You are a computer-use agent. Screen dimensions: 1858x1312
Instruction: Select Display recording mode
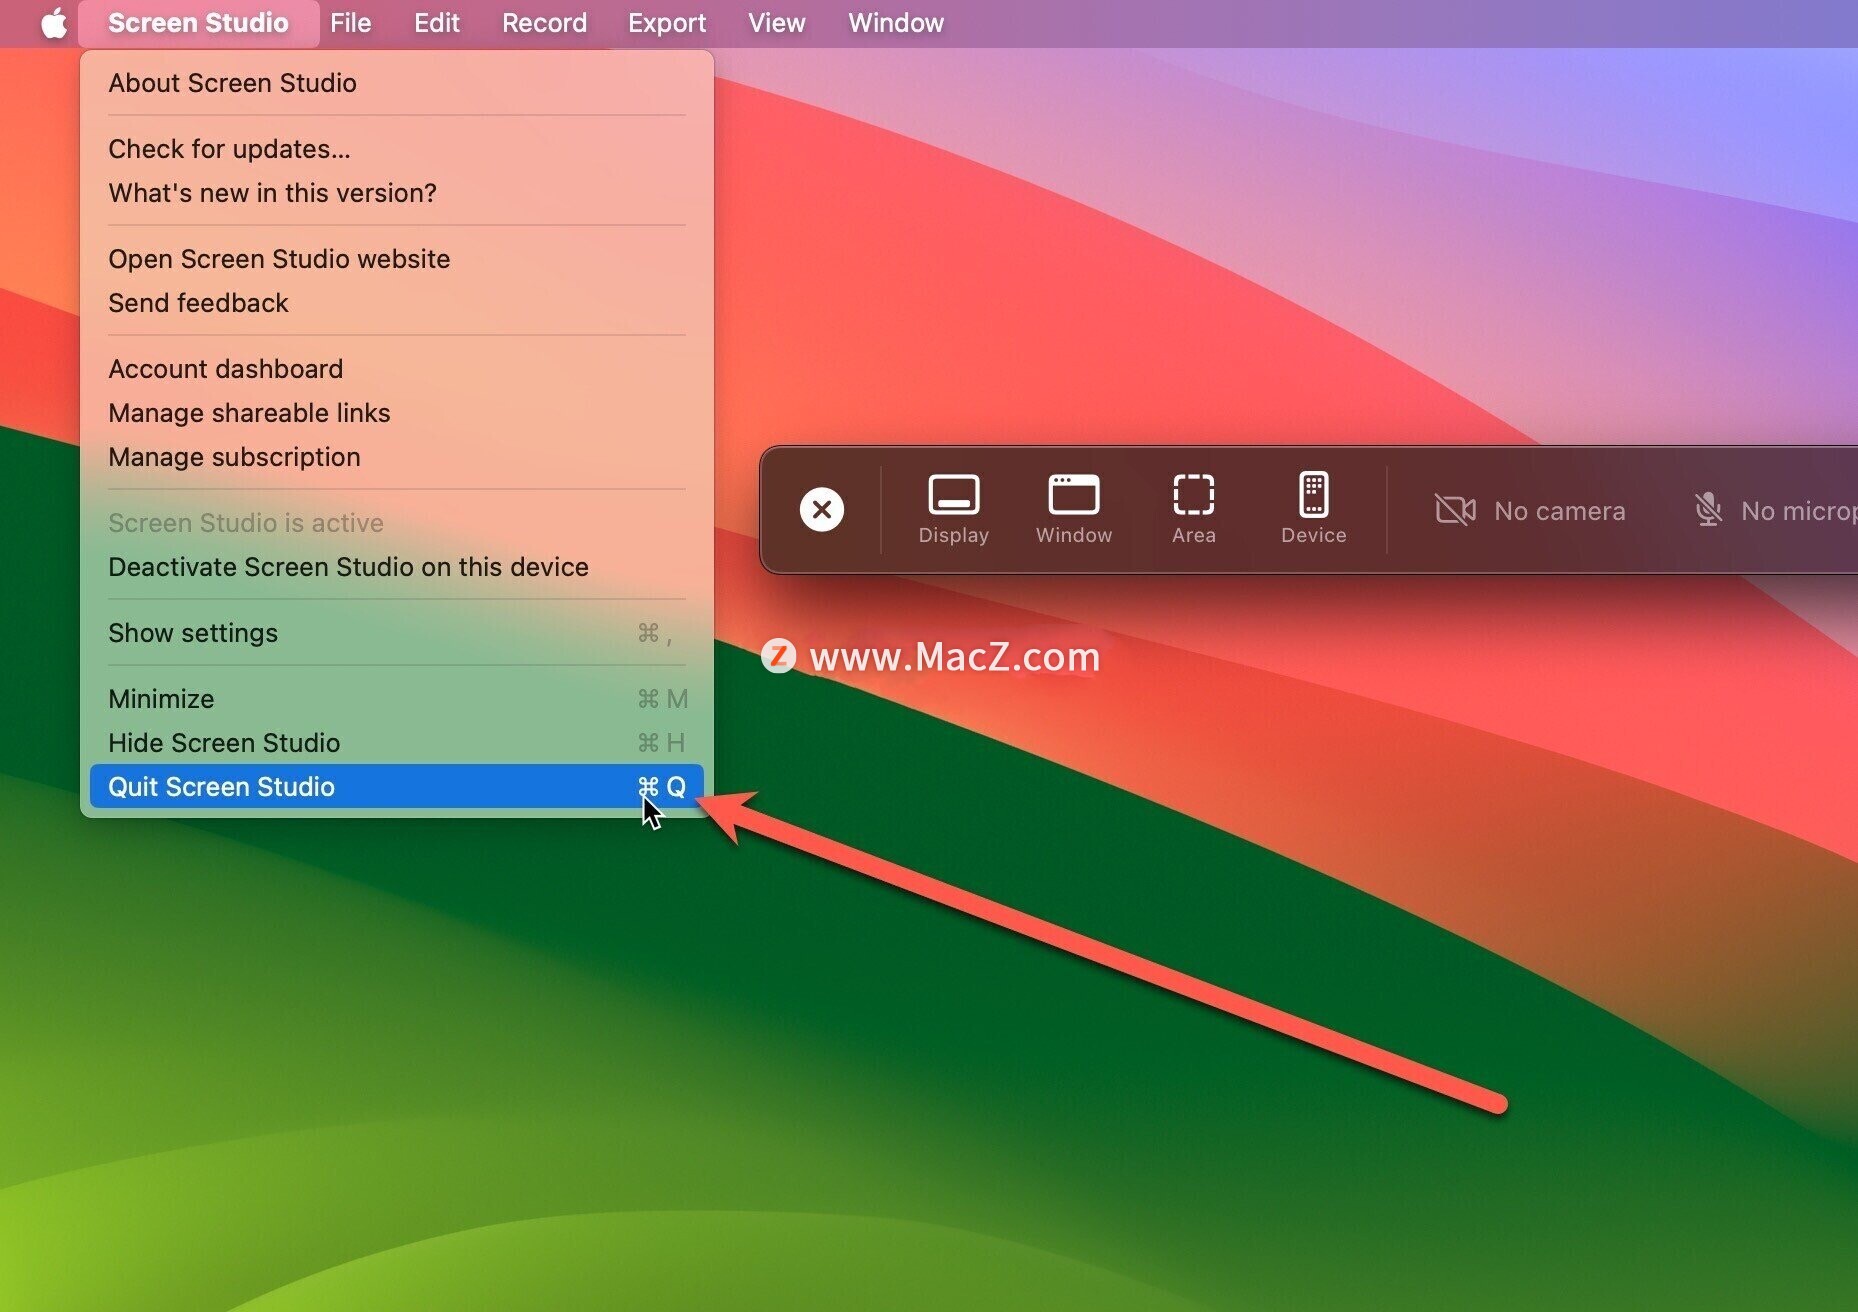(953, 509)
